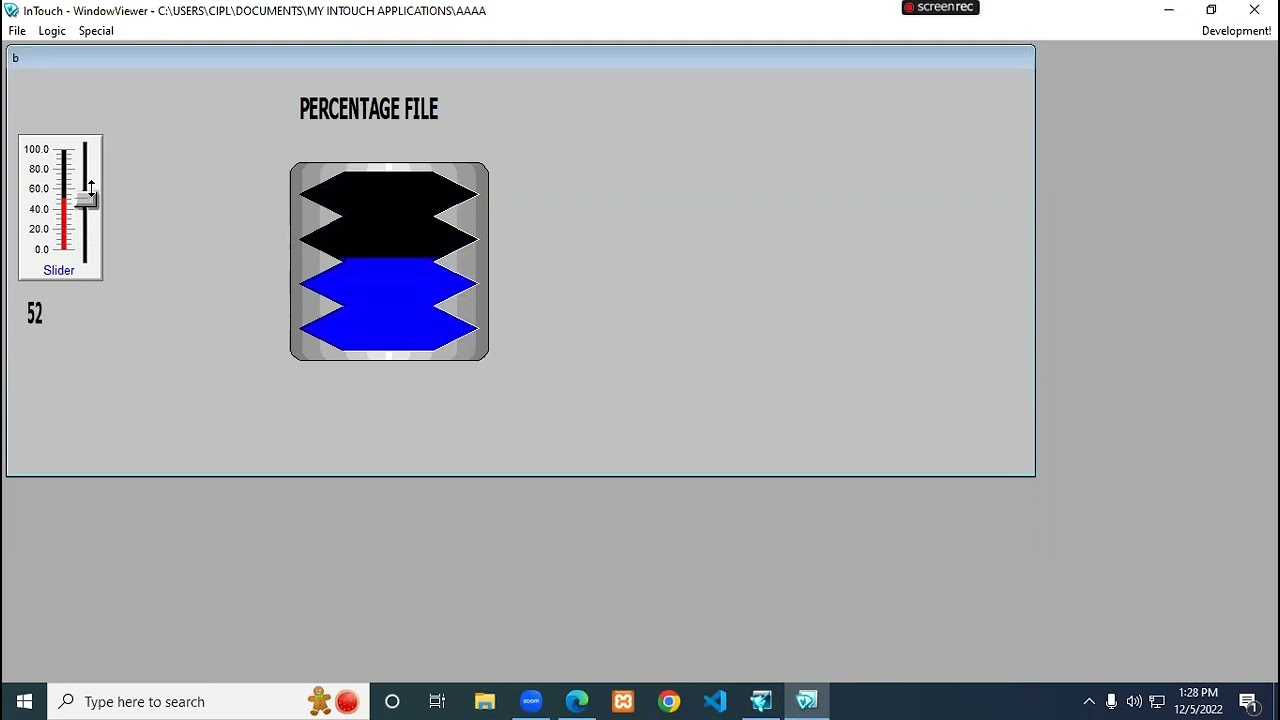The height and width of the screenshot is (720, 1280).
Task: Open the volume control tray icon
Action: [1134, 701]
